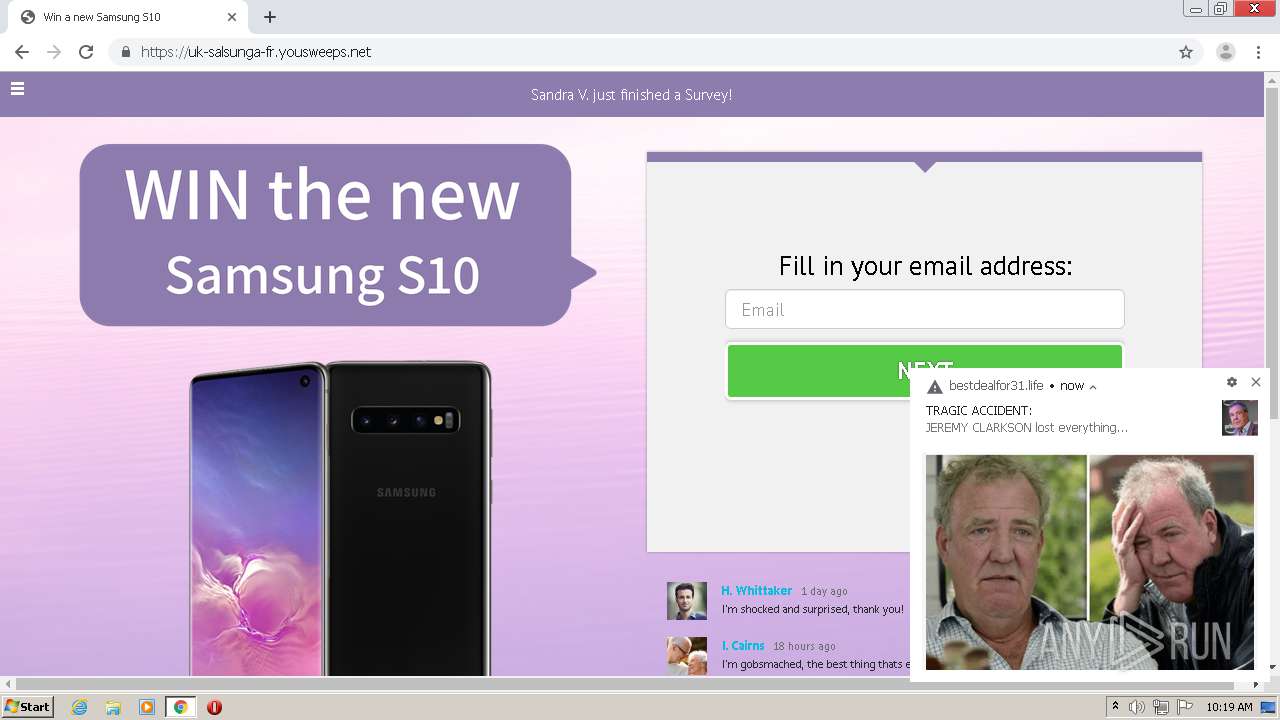
Task: Show hidden system tray icons
Action: click(x=1116, y=707)
